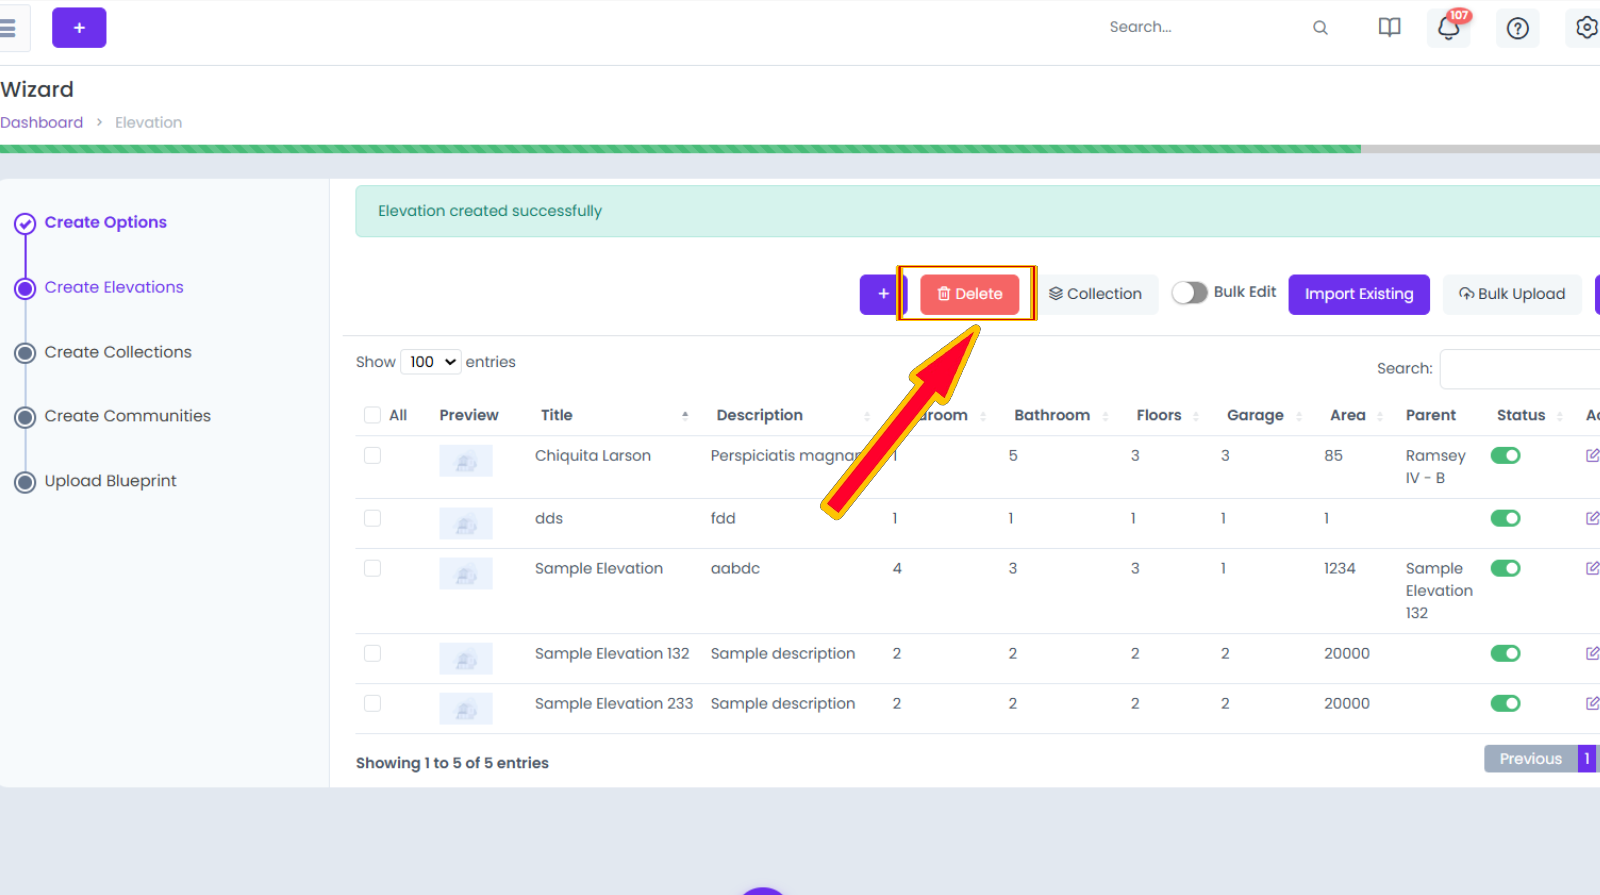The image size is (1600, 895).
Task: Click the Bulk Upload button
Action: 1512,294
